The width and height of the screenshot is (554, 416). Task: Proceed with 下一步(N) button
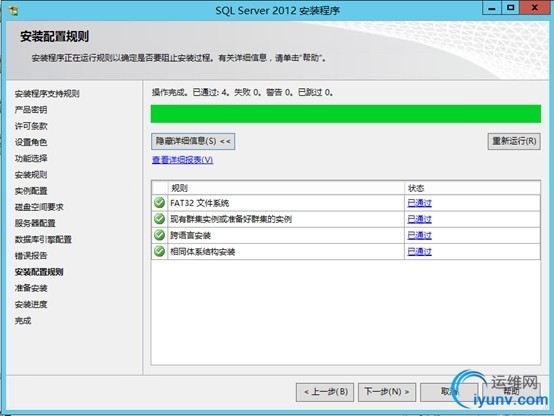tap(387, 392)
